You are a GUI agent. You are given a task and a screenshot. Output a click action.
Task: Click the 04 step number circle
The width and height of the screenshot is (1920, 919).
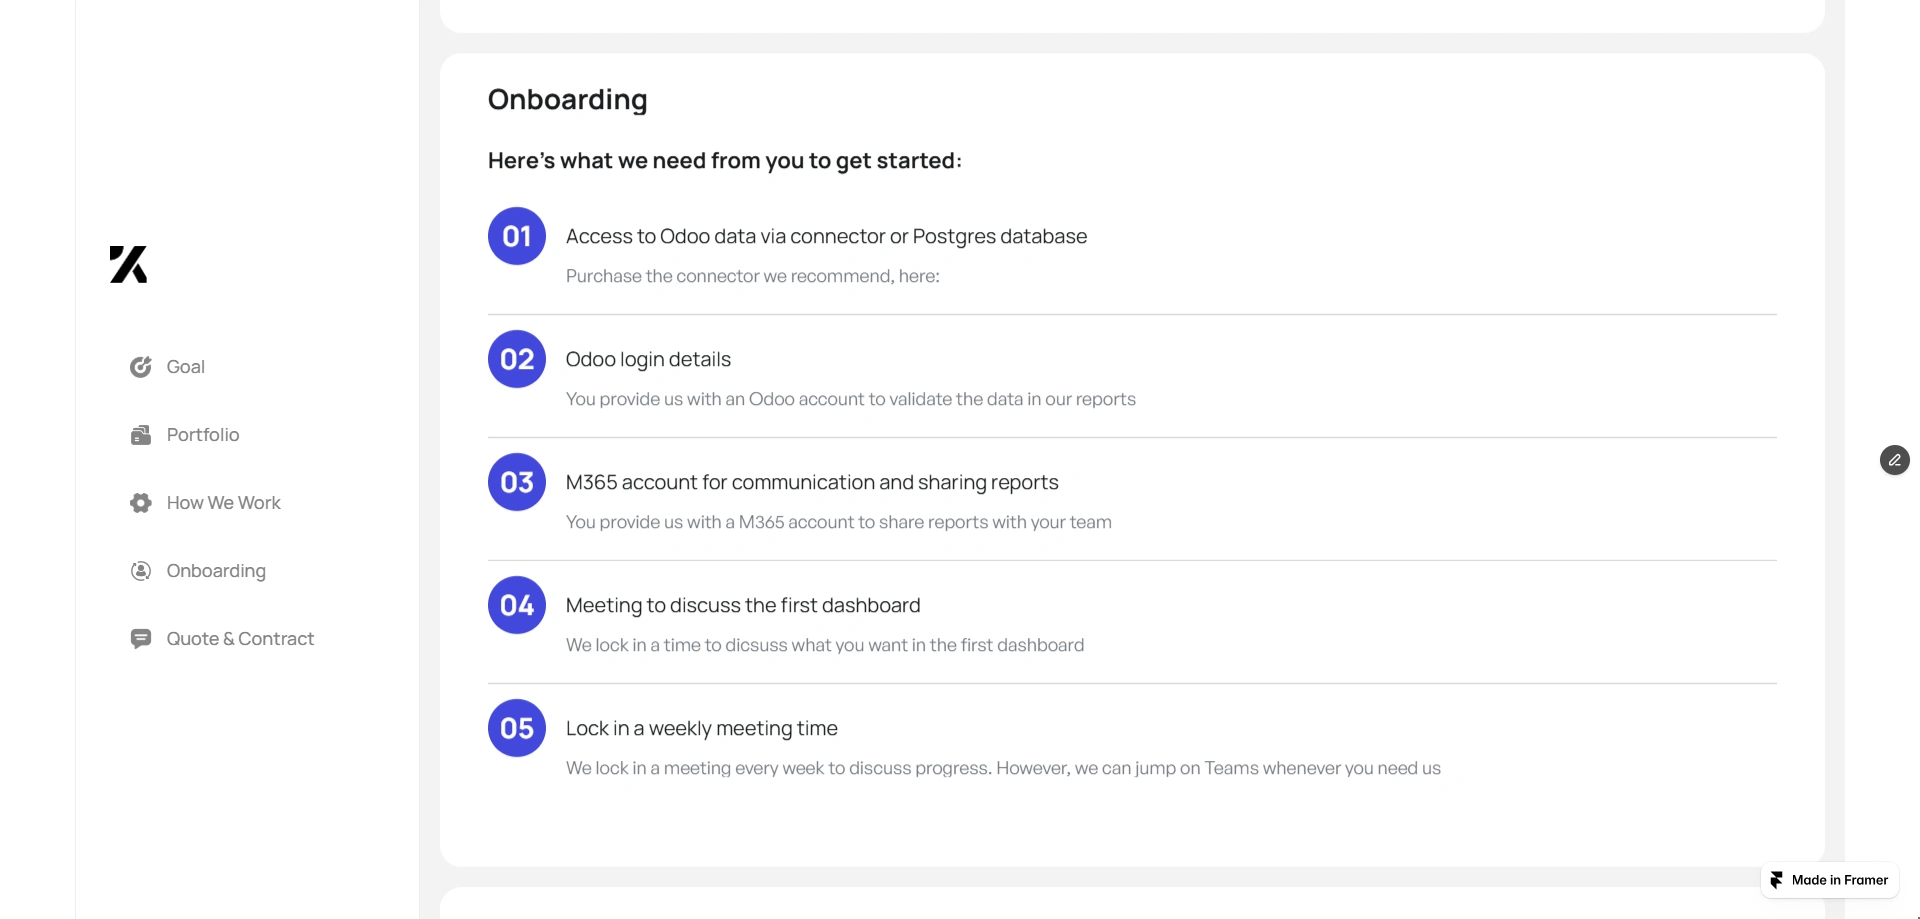click(517, 605)
